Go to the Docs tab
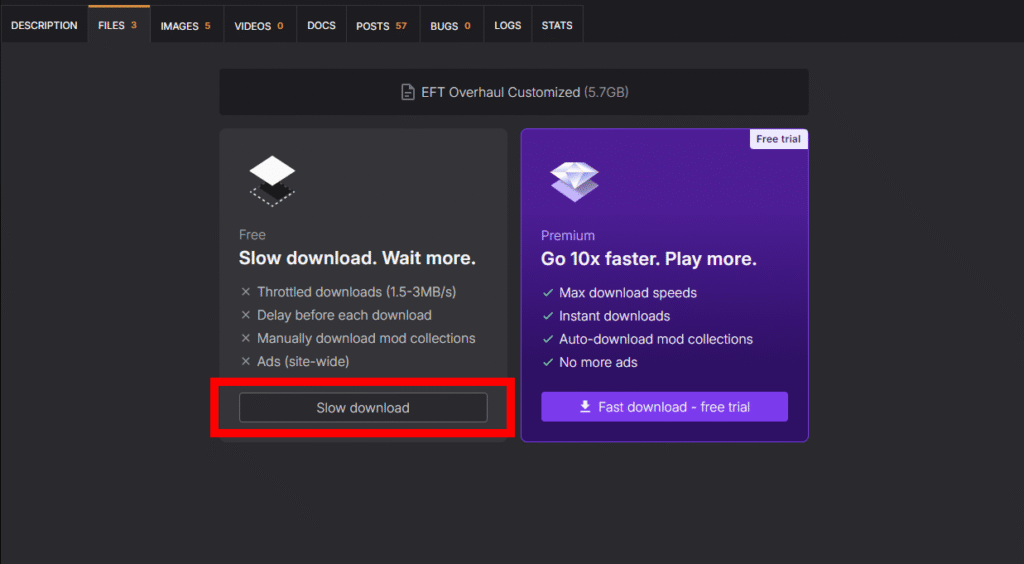 point(321,25)
